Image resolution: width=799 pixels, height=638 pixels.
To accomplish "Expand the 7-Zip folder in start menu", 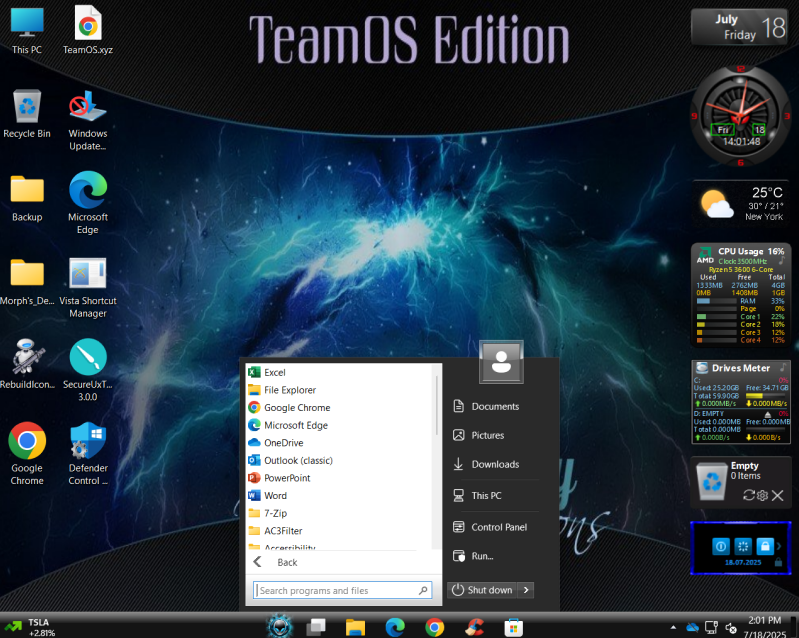I will (339, 513).
